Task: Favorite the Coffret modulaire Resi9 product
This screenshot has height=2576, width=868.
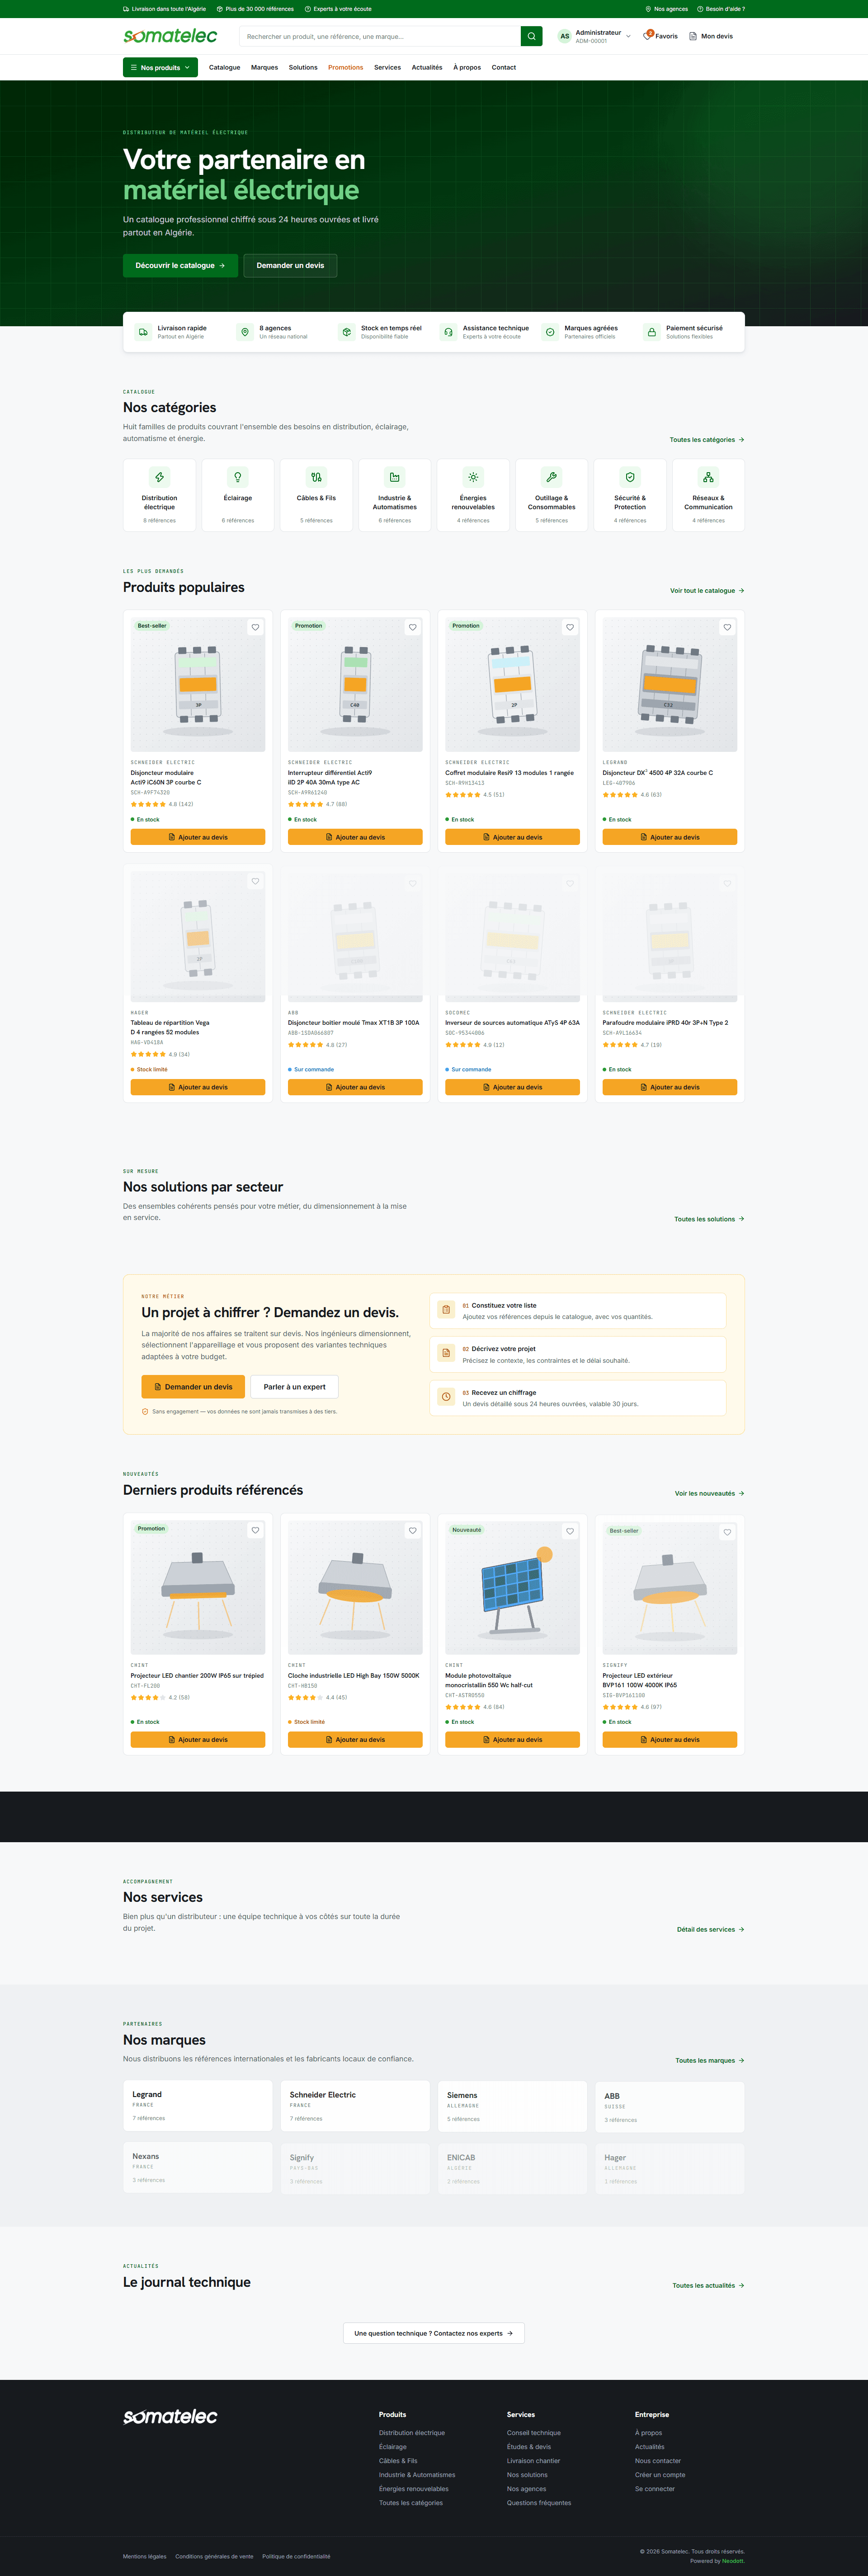Action: coord(570,627)
